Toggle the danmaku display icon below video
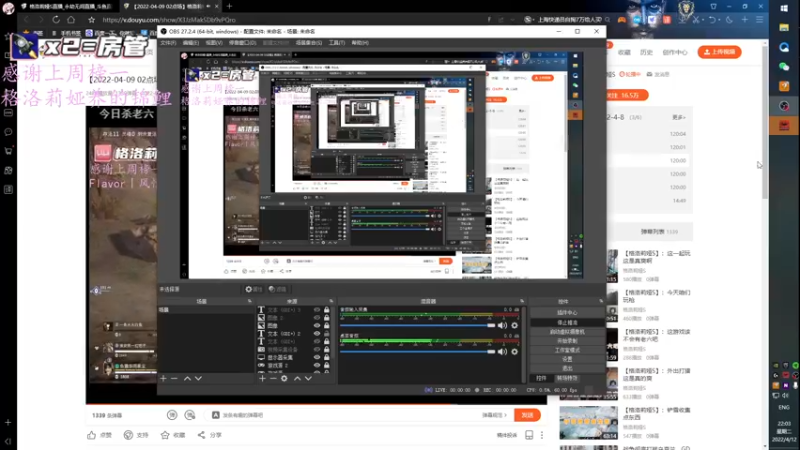The width and height of the screenshot is (800, 450). click(172, 415)
